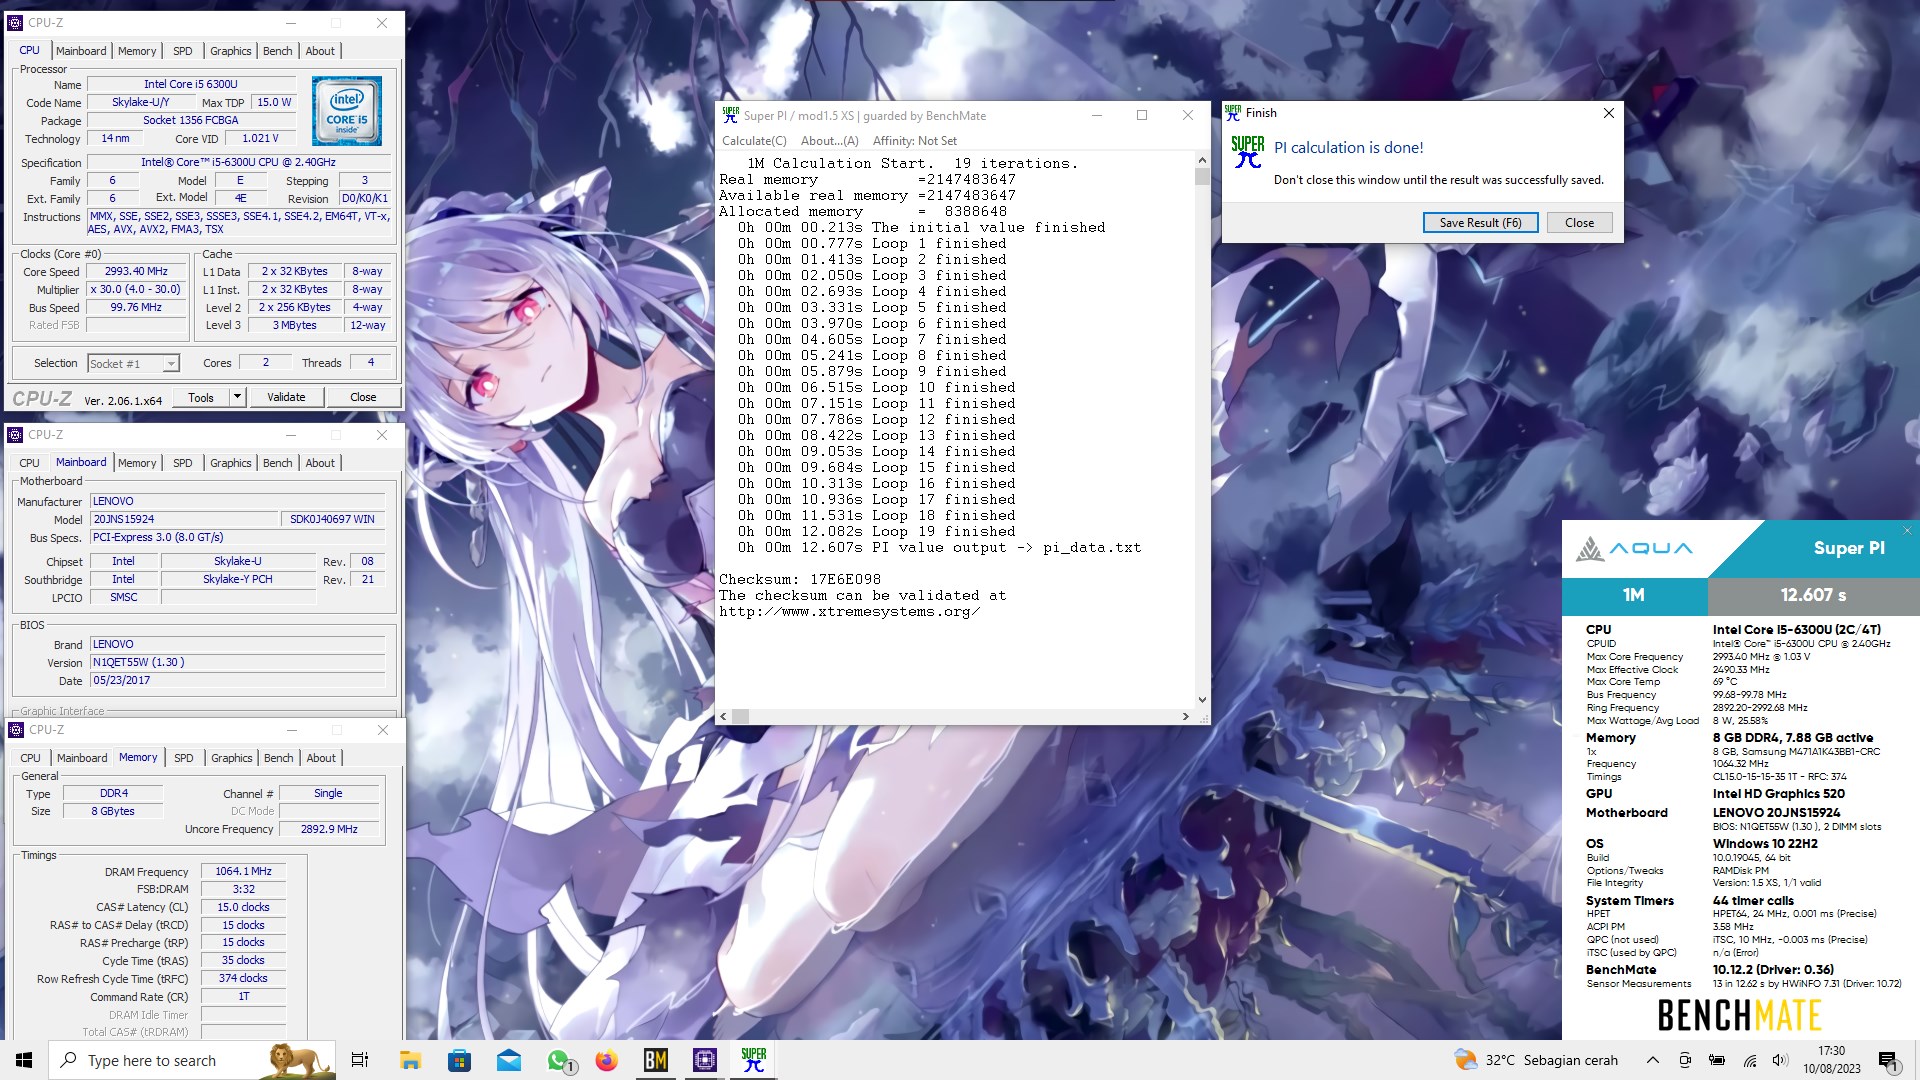
Task: Open the notification center icon
Action: [1888, 1060]
